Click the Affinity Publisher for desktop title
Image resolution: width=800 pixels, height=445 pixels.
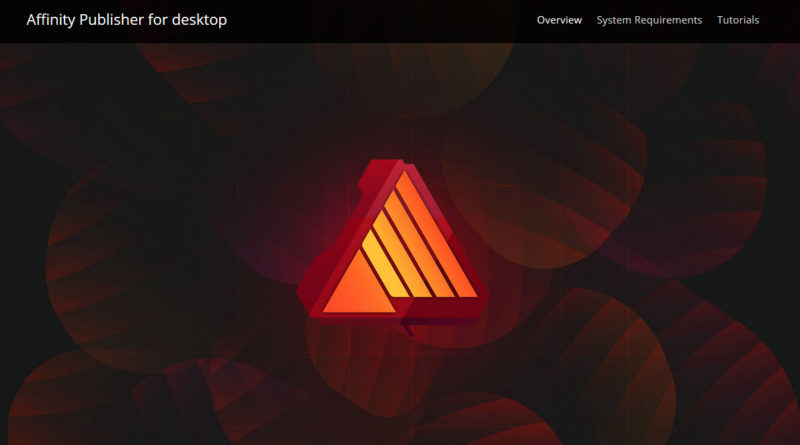tap(127, 20)
